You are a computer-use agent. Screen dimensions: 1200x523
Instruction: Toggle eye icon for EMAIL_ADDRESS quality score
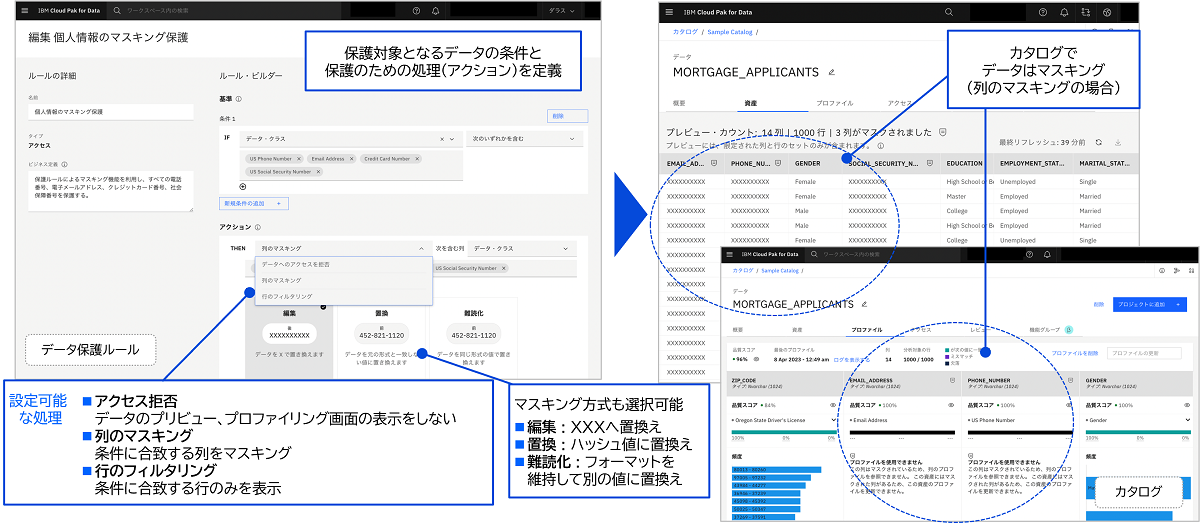tap(950, 405)
